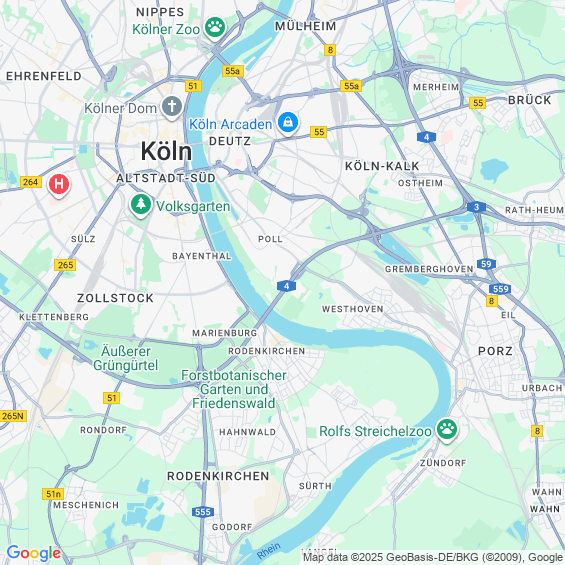Select the Kölner Dom church pin
The image size is (565, 565).
coord(172,107)
